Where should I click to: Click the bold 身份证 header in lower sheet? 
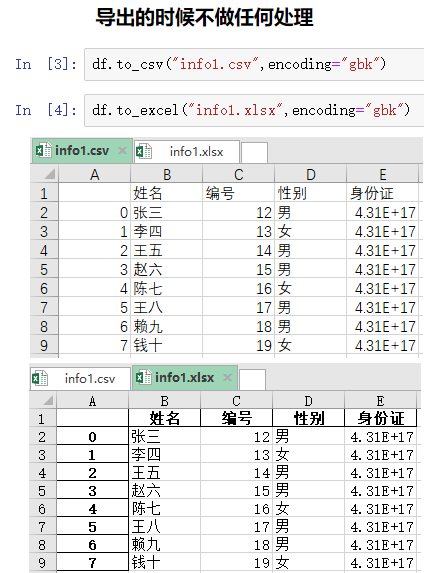click(381, 418)
